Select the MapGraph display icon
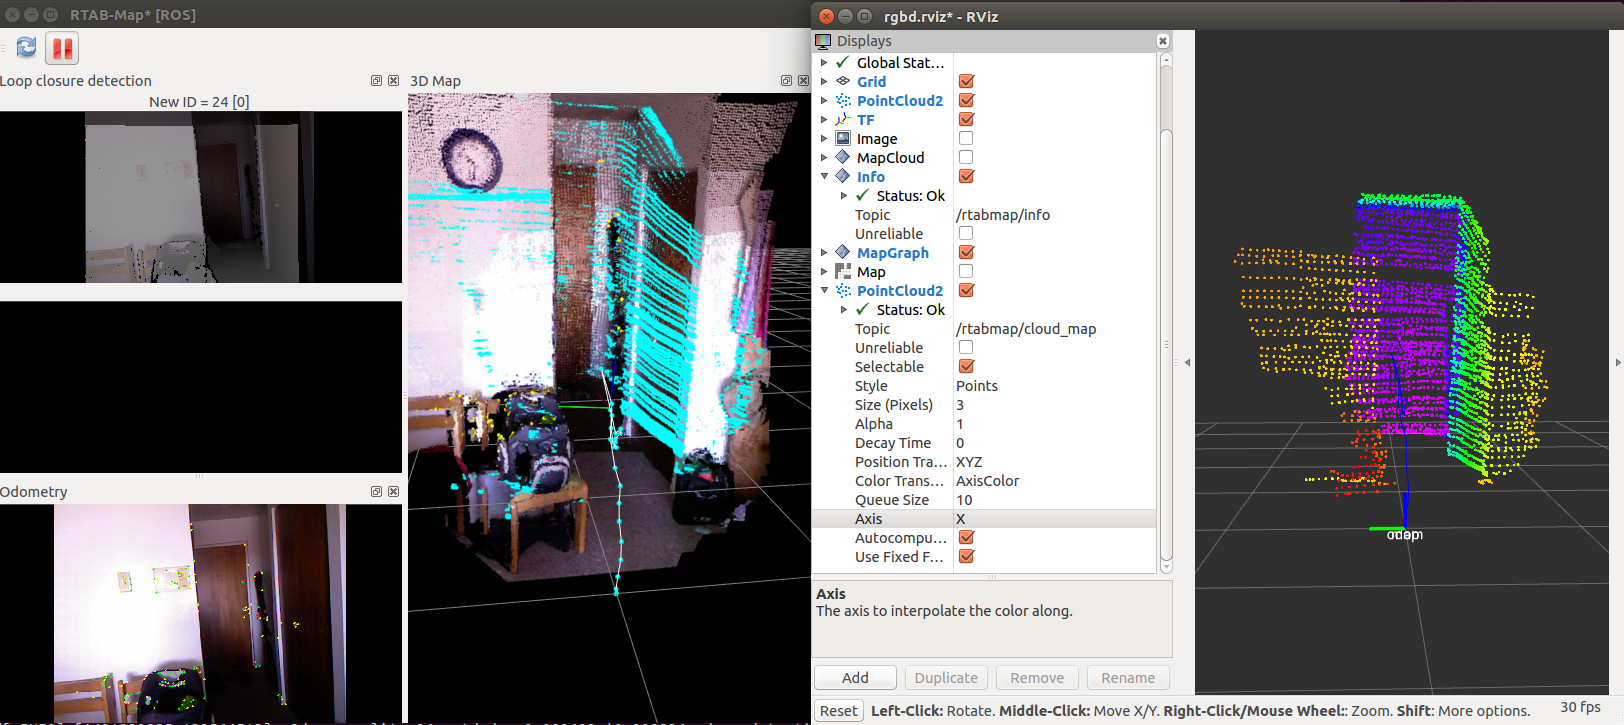Screen dimensions: 1624x725 click(843, 253)
